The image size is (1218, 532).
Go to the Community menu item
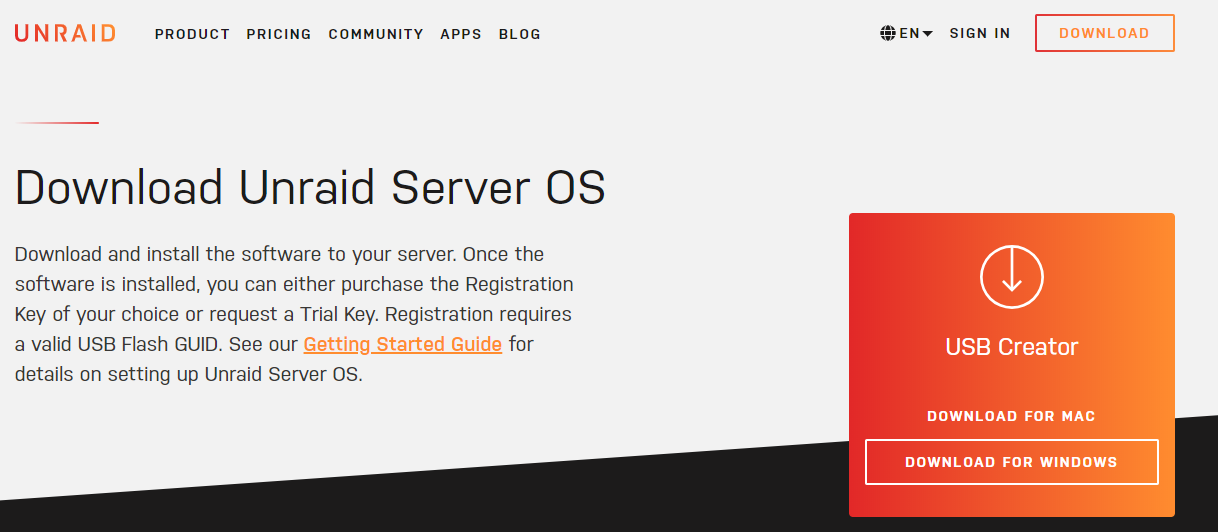point(376,34)
